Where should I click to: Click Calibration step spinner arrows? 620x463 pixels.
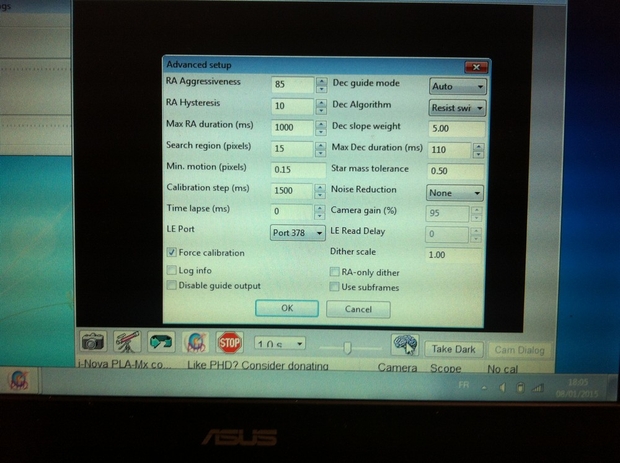click(320, 191)
